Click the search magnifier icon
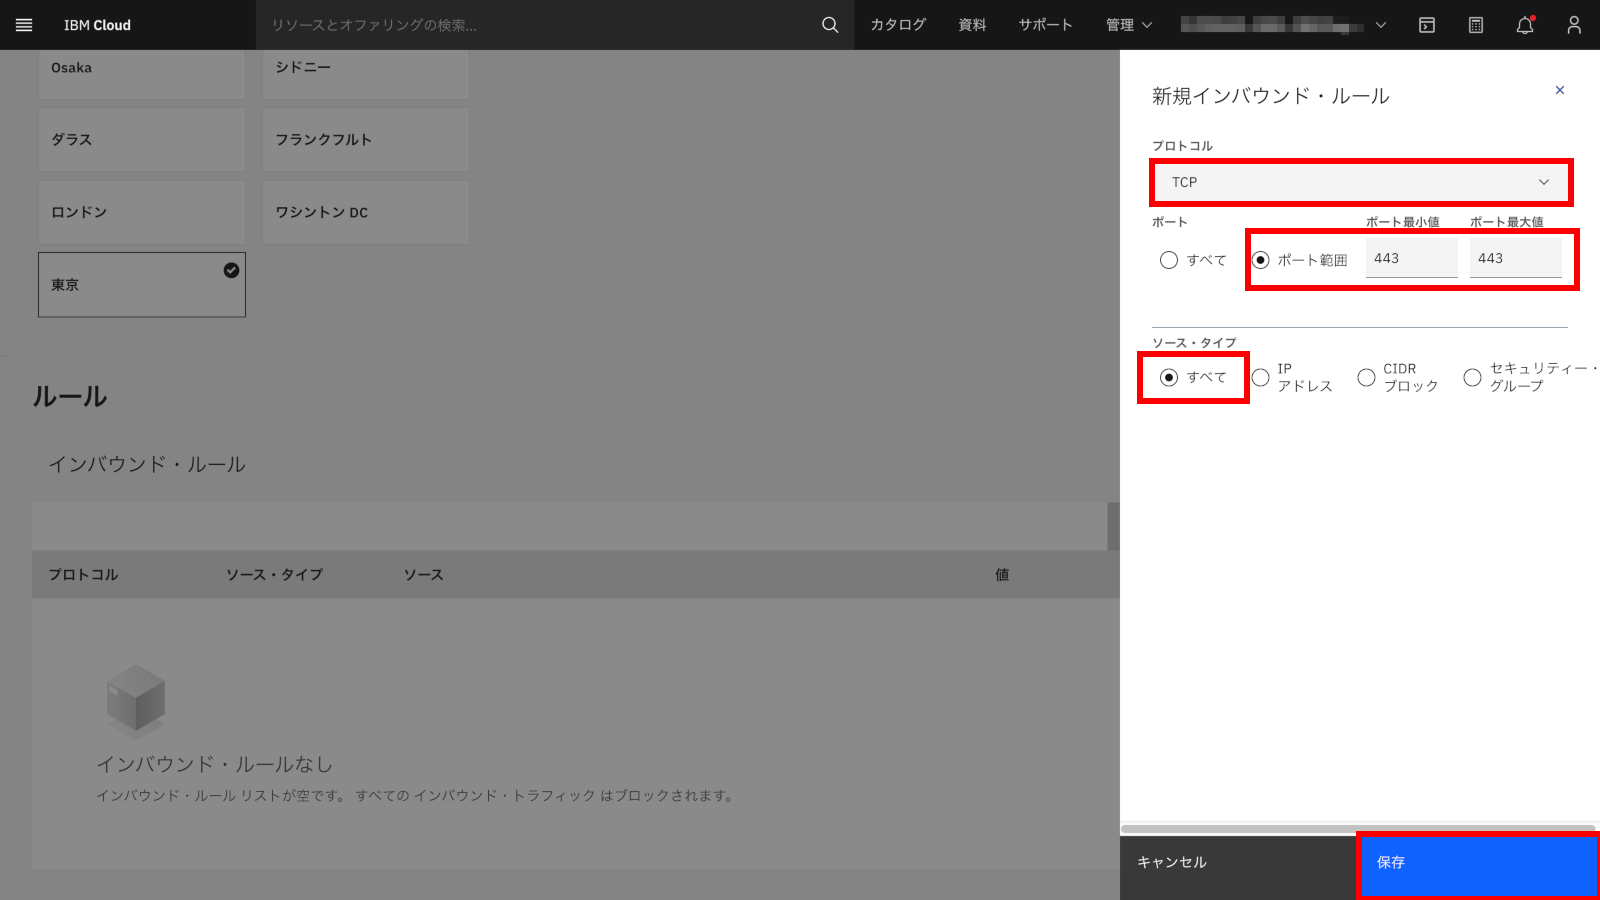The width and height of the screenshot is (1600, 900). coord(828,25)
